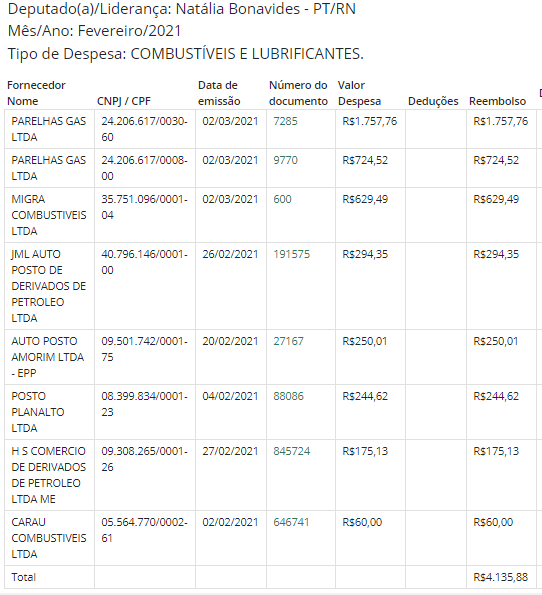Open document number 7285 link

(x=285, y=121)
